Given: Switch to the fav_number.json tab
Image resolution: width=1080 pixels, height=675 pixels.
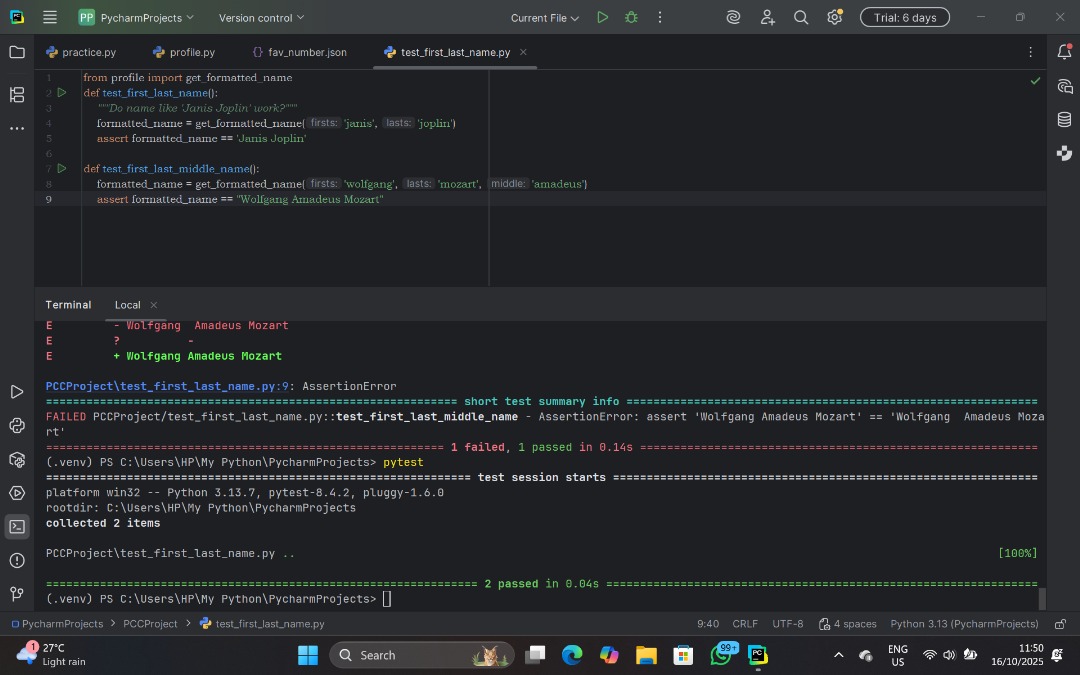Looking at the screenshot, I should [300, 52].
